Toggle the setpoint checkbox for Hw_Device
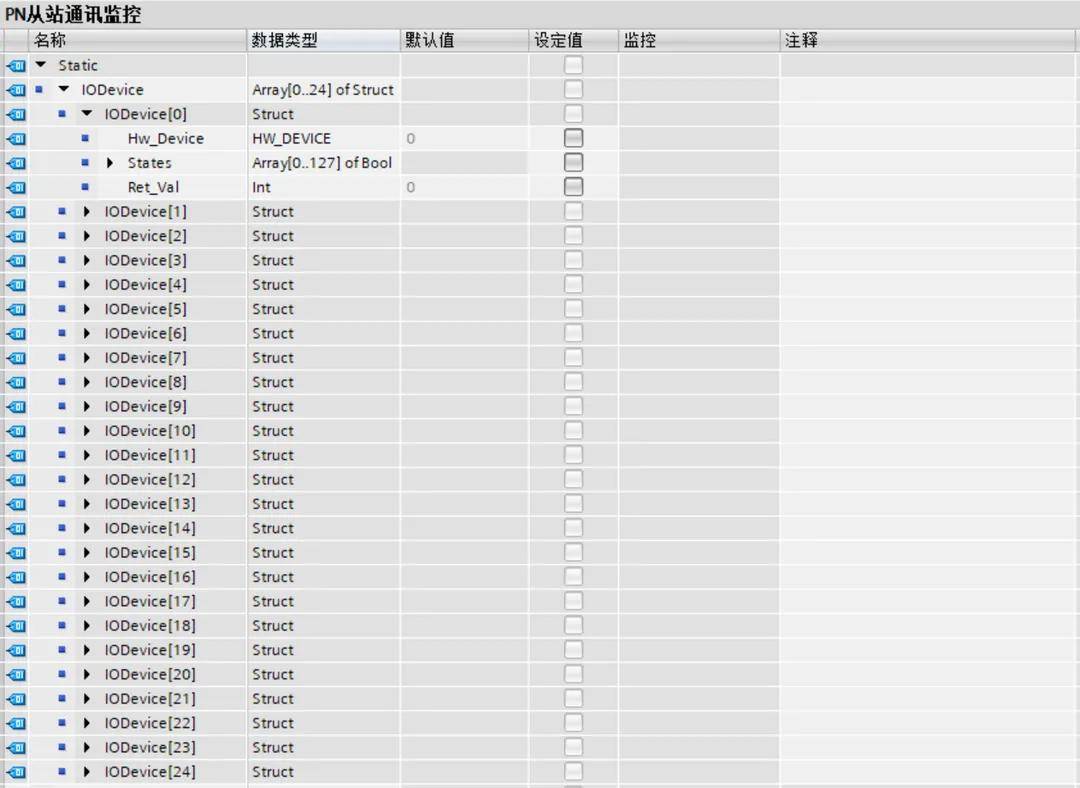This screenshot has width=1080, height=788. click(x=573, y=138)
